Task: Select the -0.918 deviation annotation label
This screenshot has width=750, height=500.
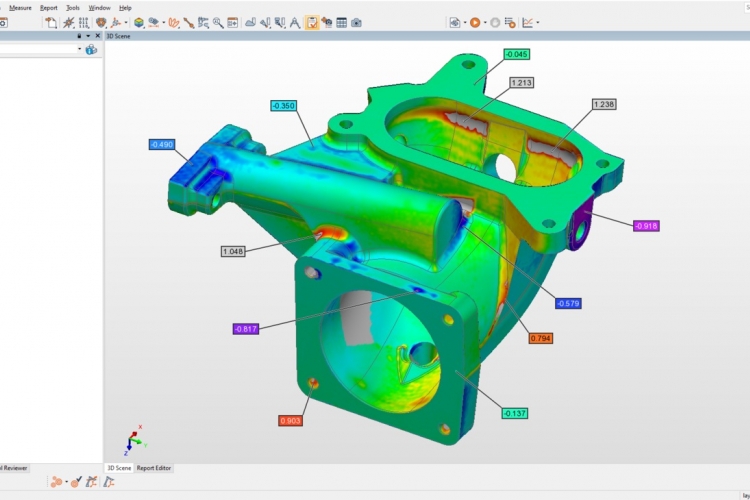Action: point(646,225)
